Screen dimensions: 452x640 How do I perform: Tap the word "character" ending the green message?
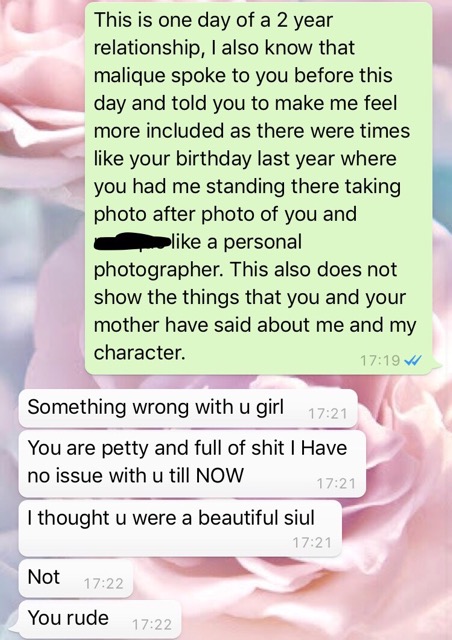(x=140, y=352)
